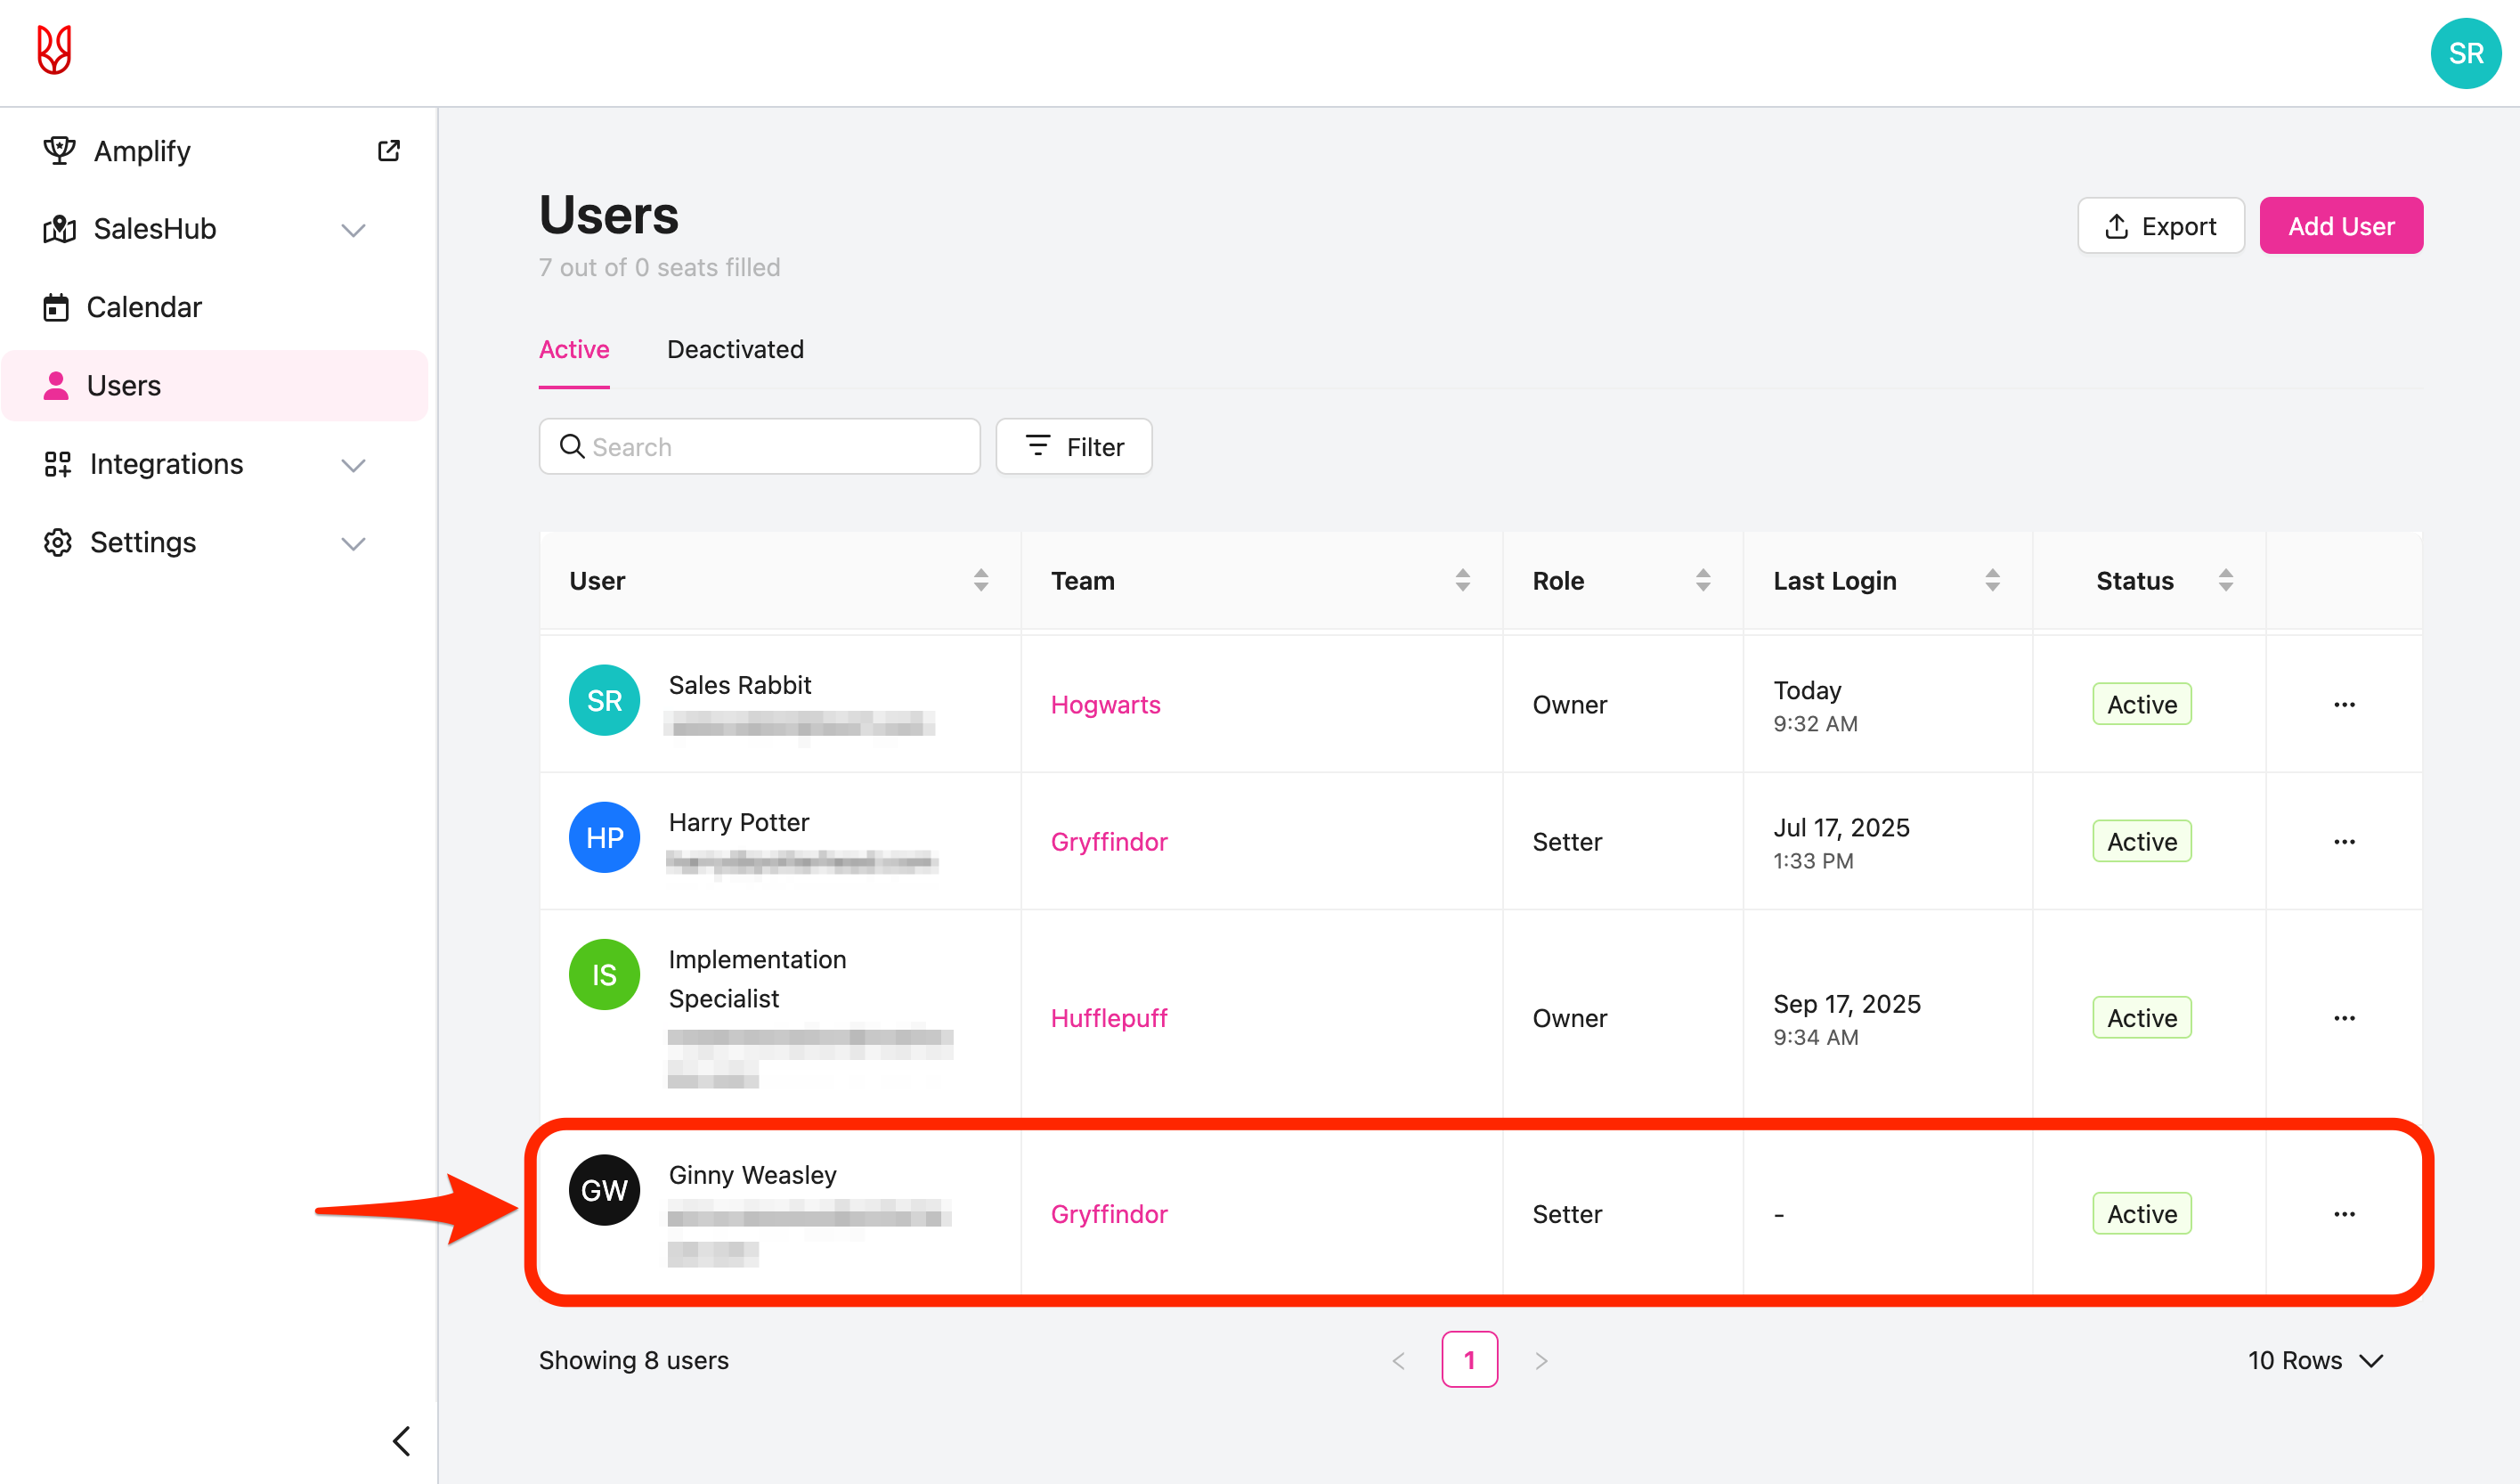This screenshot has height=1484, width=2520.
Task: Open the Hufflepuff team link
Action: (1108, 1018)
